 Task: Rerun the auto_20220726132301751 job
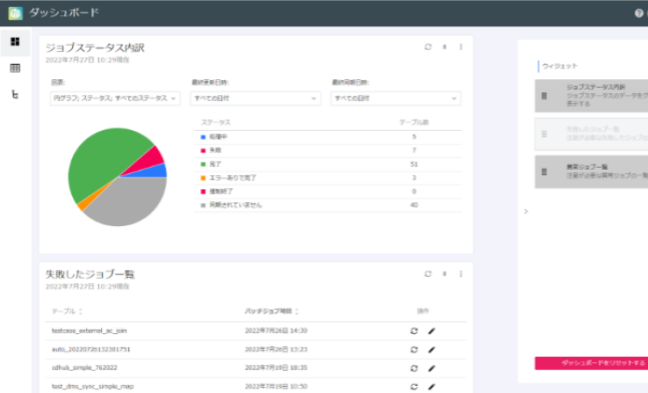click(x=414, y=350)
